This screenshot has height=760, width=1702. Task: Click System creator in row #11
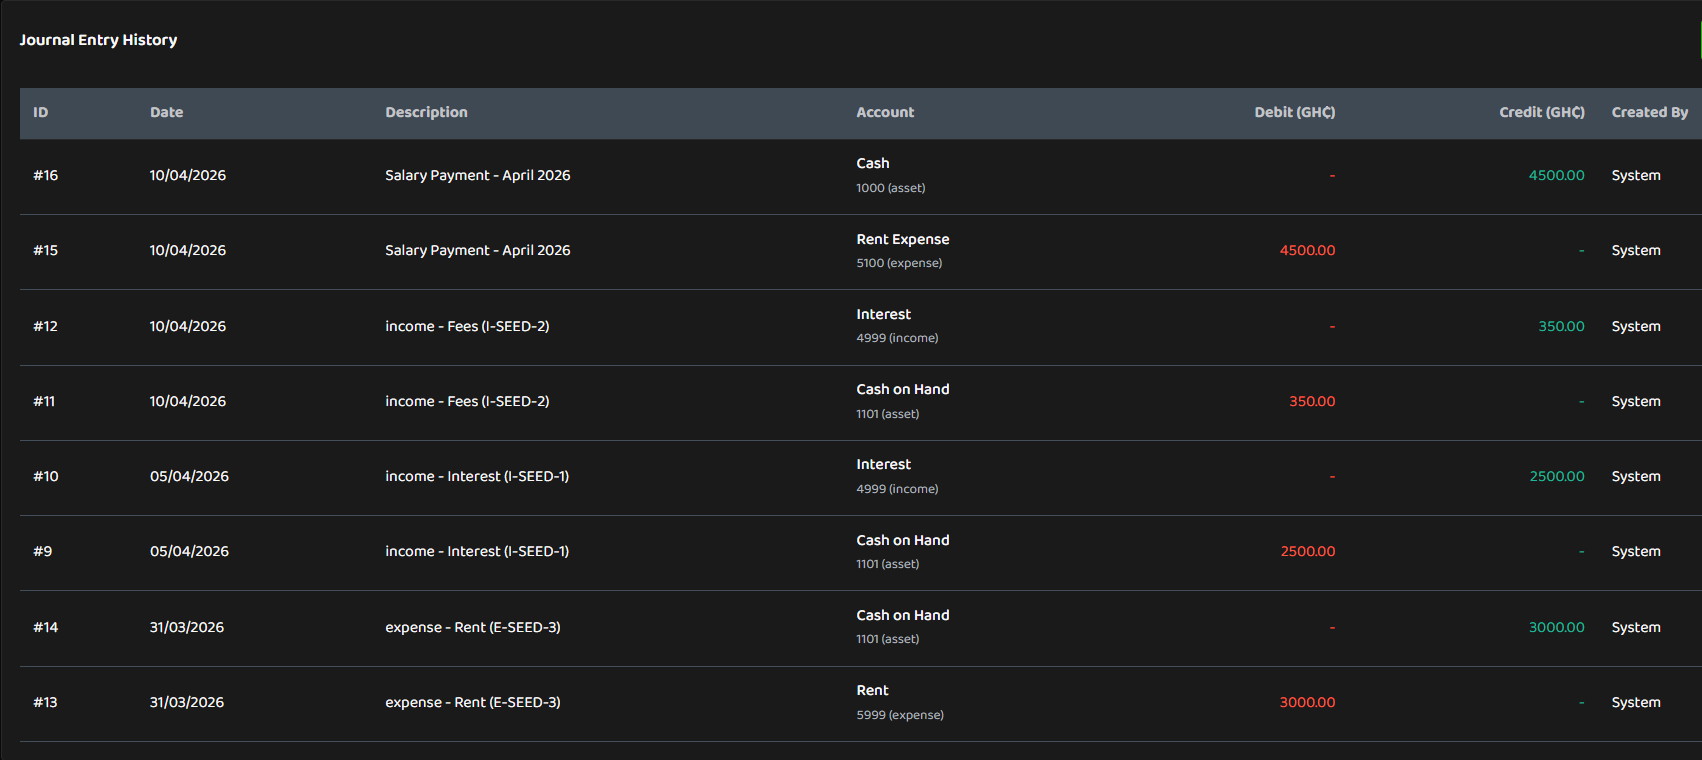pos(1636,401)
